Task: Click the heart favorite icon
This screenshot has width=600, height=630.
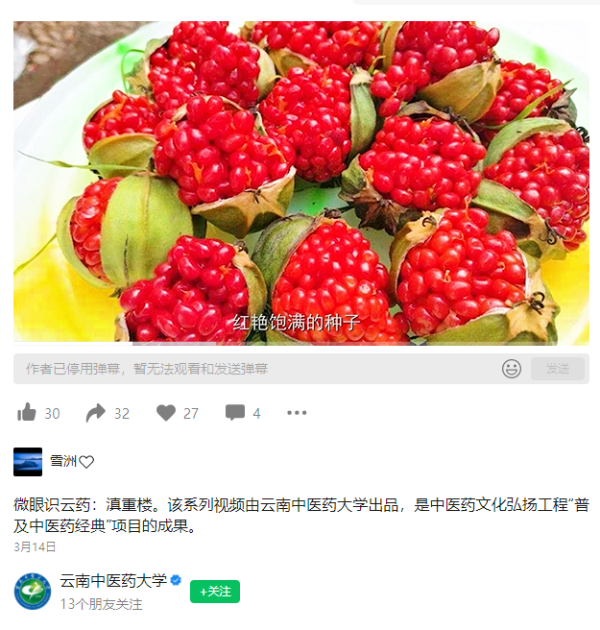Action: click(166, 413)
